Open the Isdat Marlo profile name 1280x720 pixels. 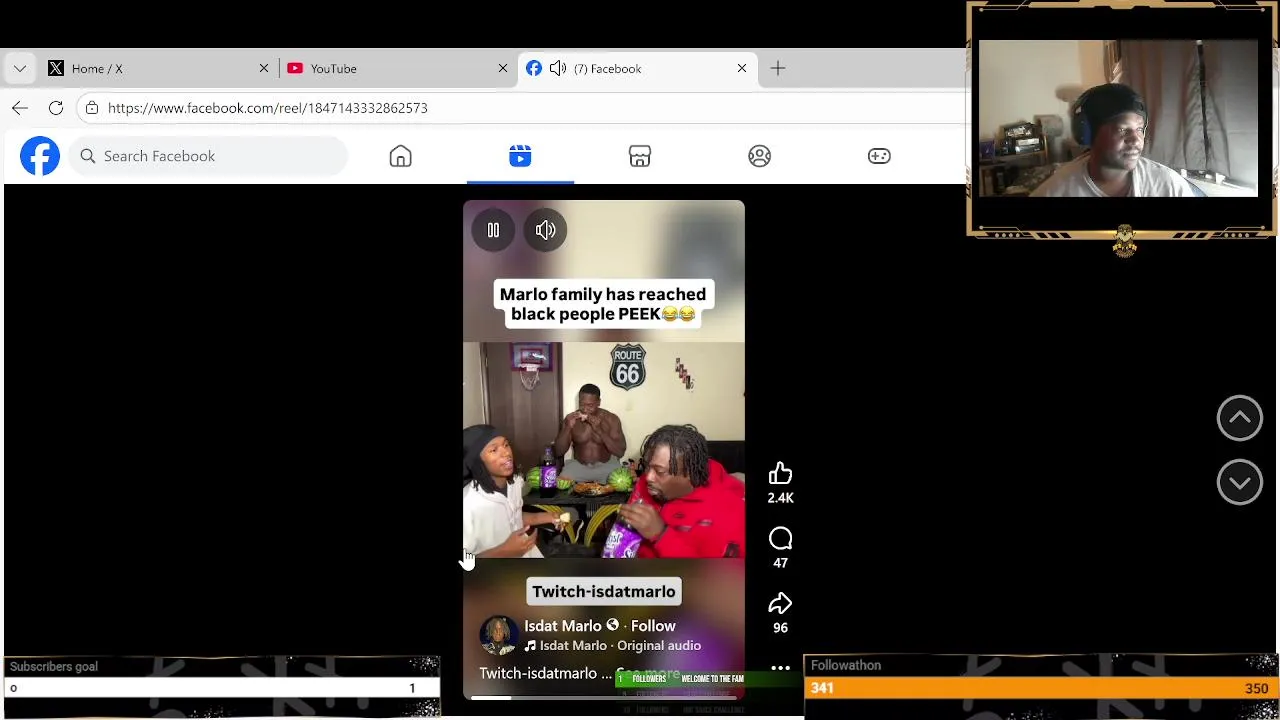(563, 626)
